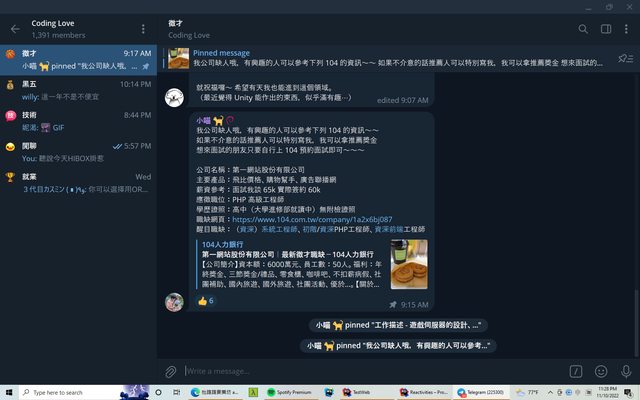Open the forum options three-dot menu

[143, 29]
